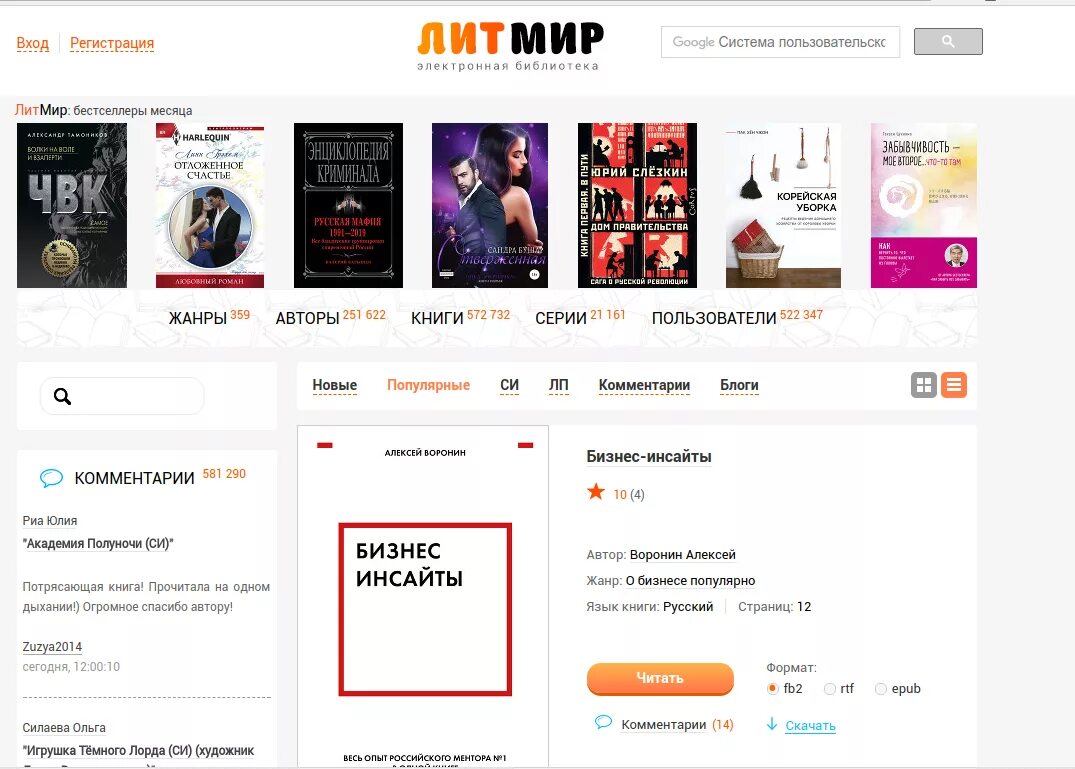This screenshot has height=769, width=1075.
Task: Select the epub format radio button
Action: [881, 689]
